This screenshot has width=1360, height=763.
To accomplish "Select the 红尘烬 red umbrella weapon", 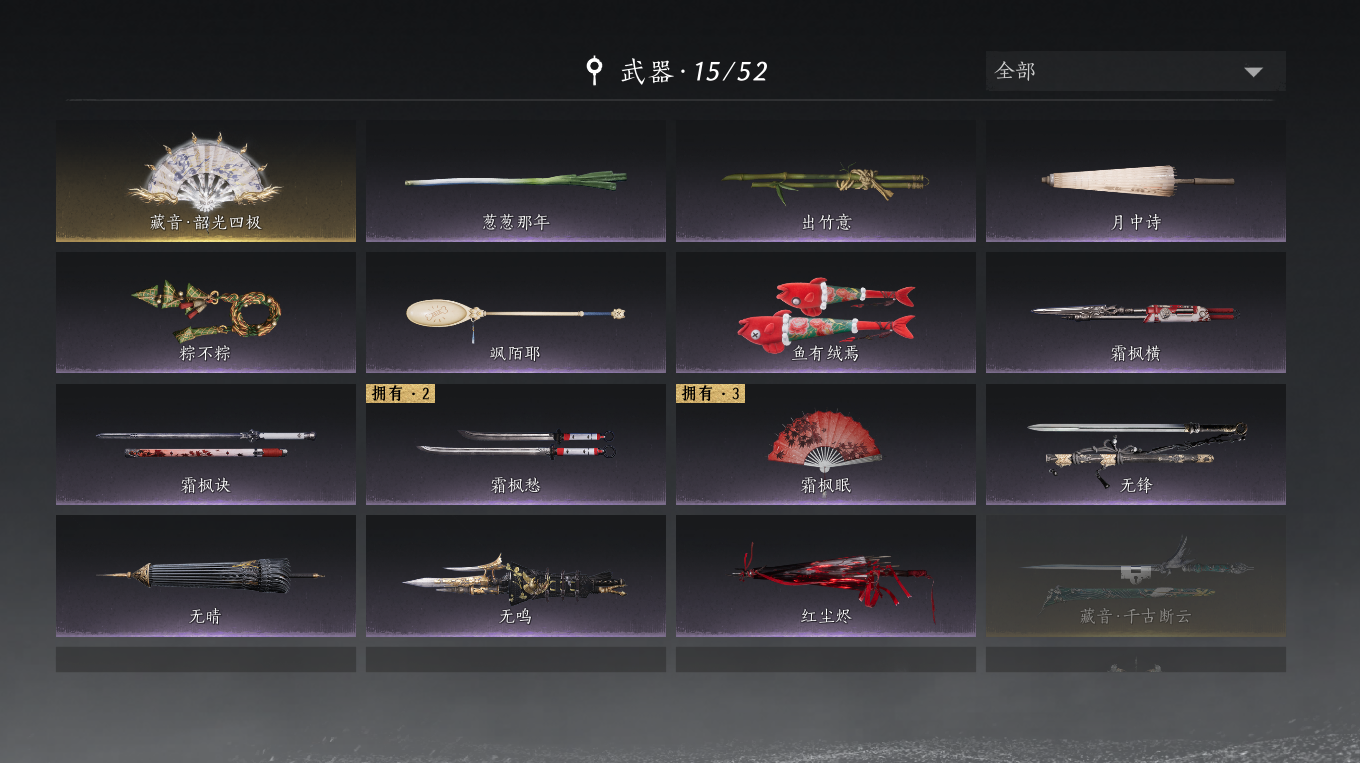I will click(x=826, y=575).
